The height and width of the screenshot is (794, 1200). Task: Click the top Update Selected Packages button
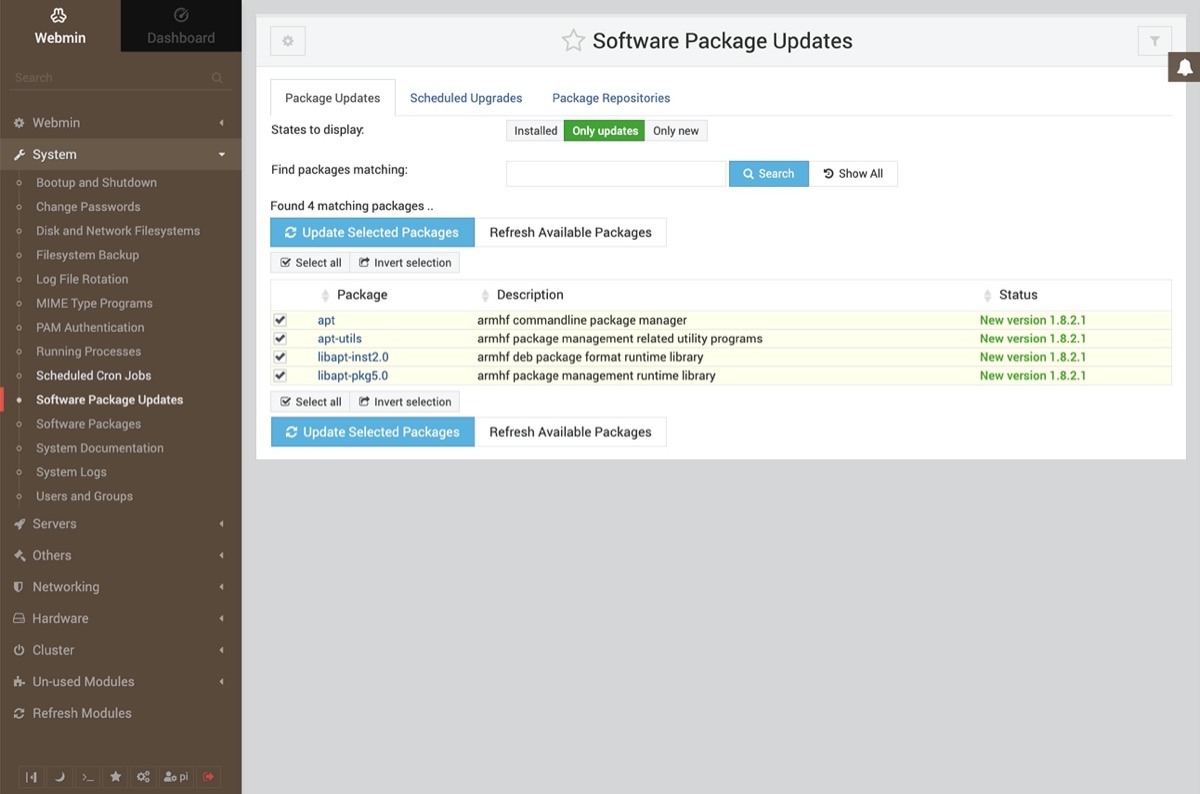coord(372,232)
